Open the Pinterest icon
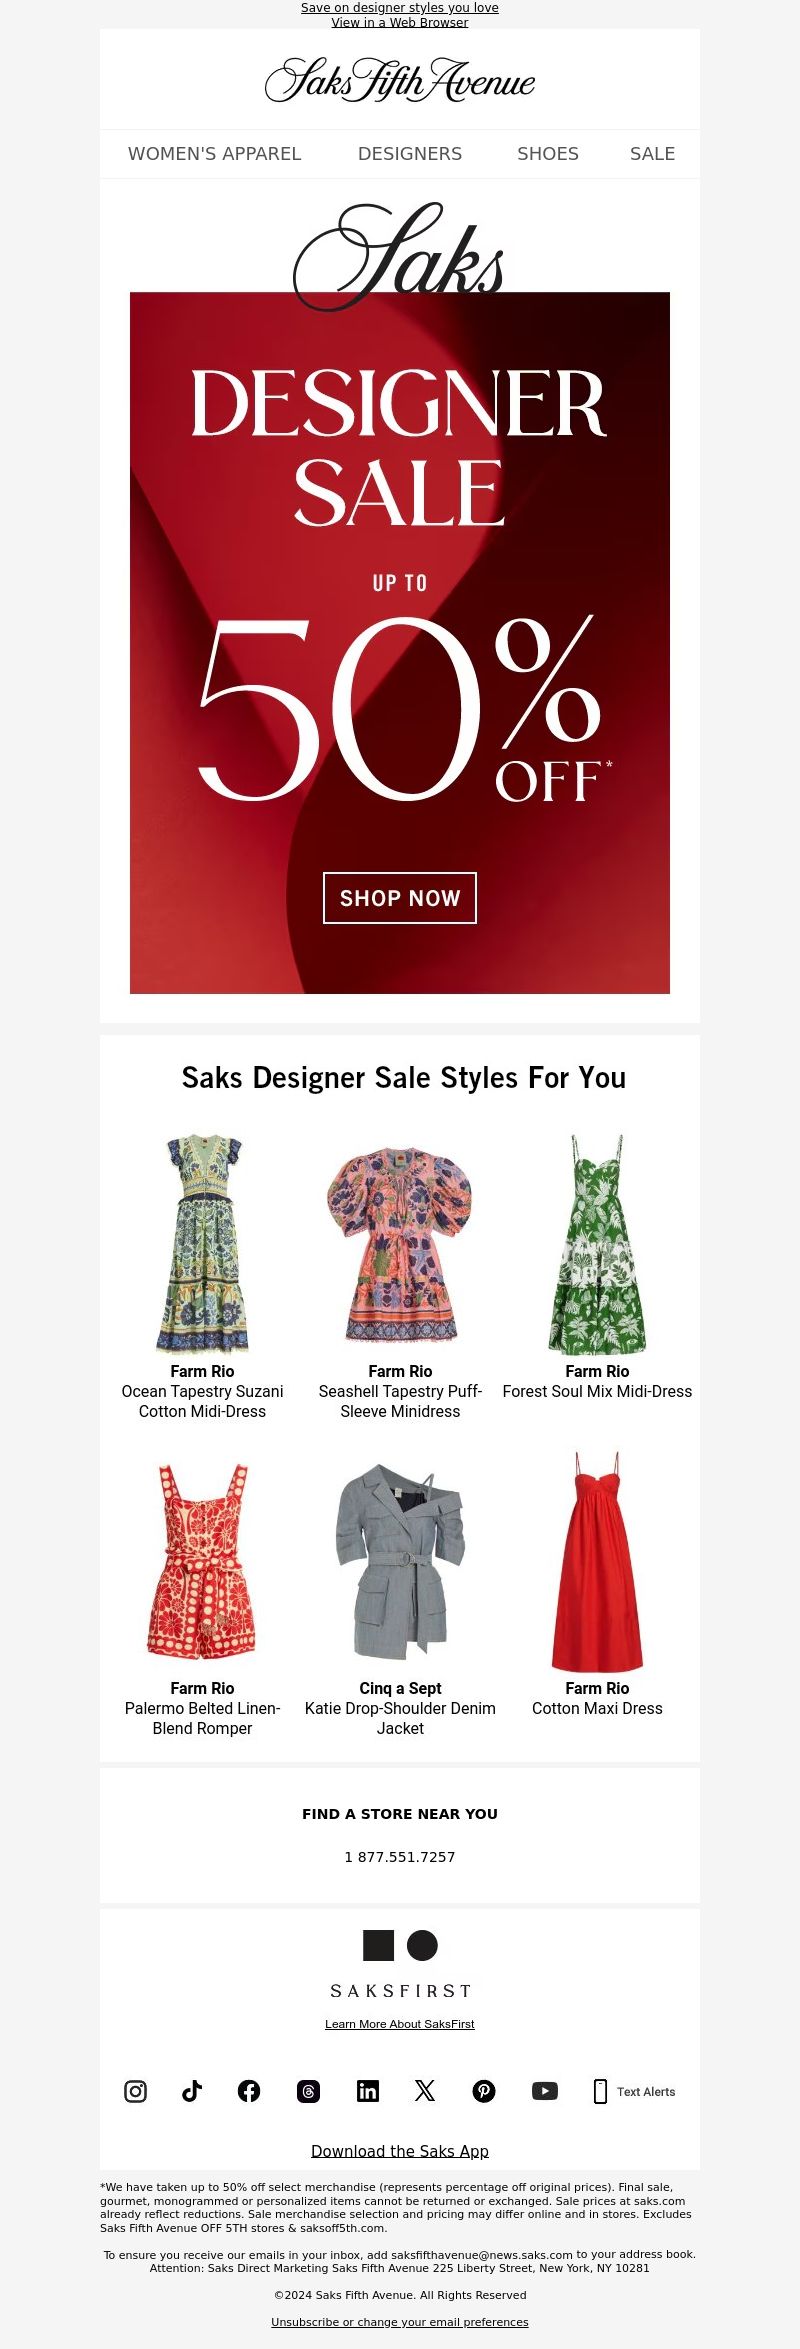The image size is (800, 2349). point(484,2091)
